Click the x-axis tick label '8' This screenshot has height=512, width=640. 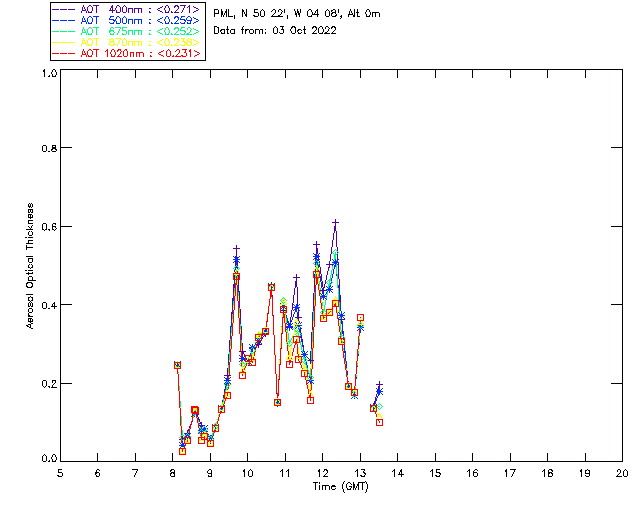pos(173,473)
